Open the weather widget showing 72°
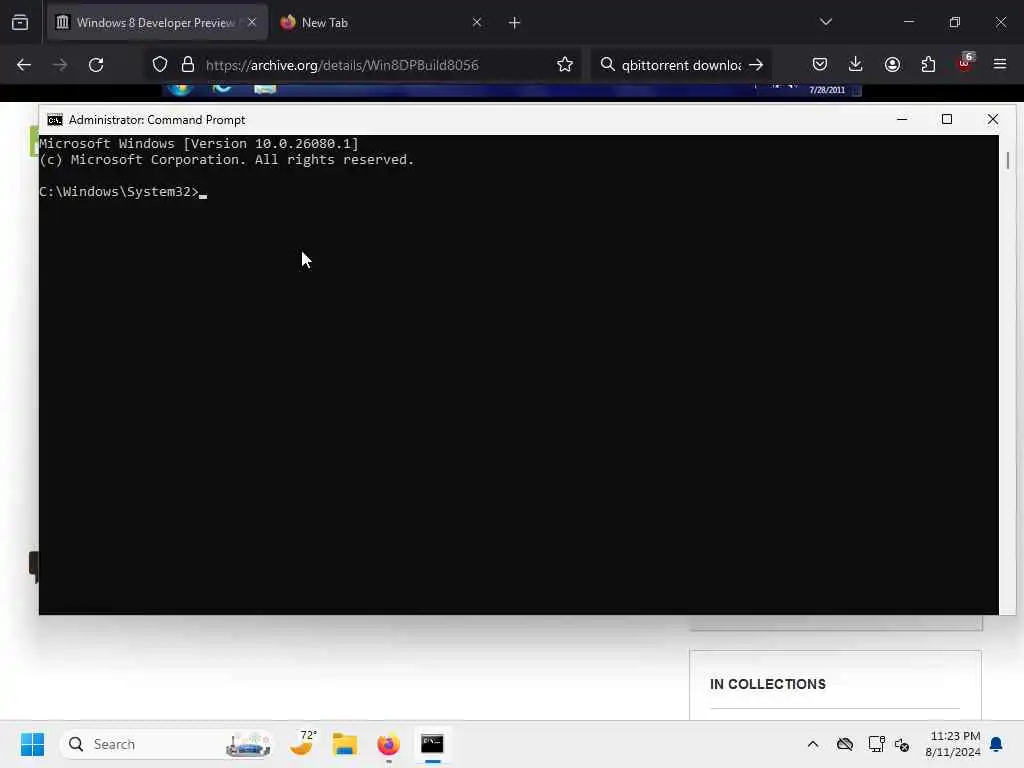 tap(303, 743)
